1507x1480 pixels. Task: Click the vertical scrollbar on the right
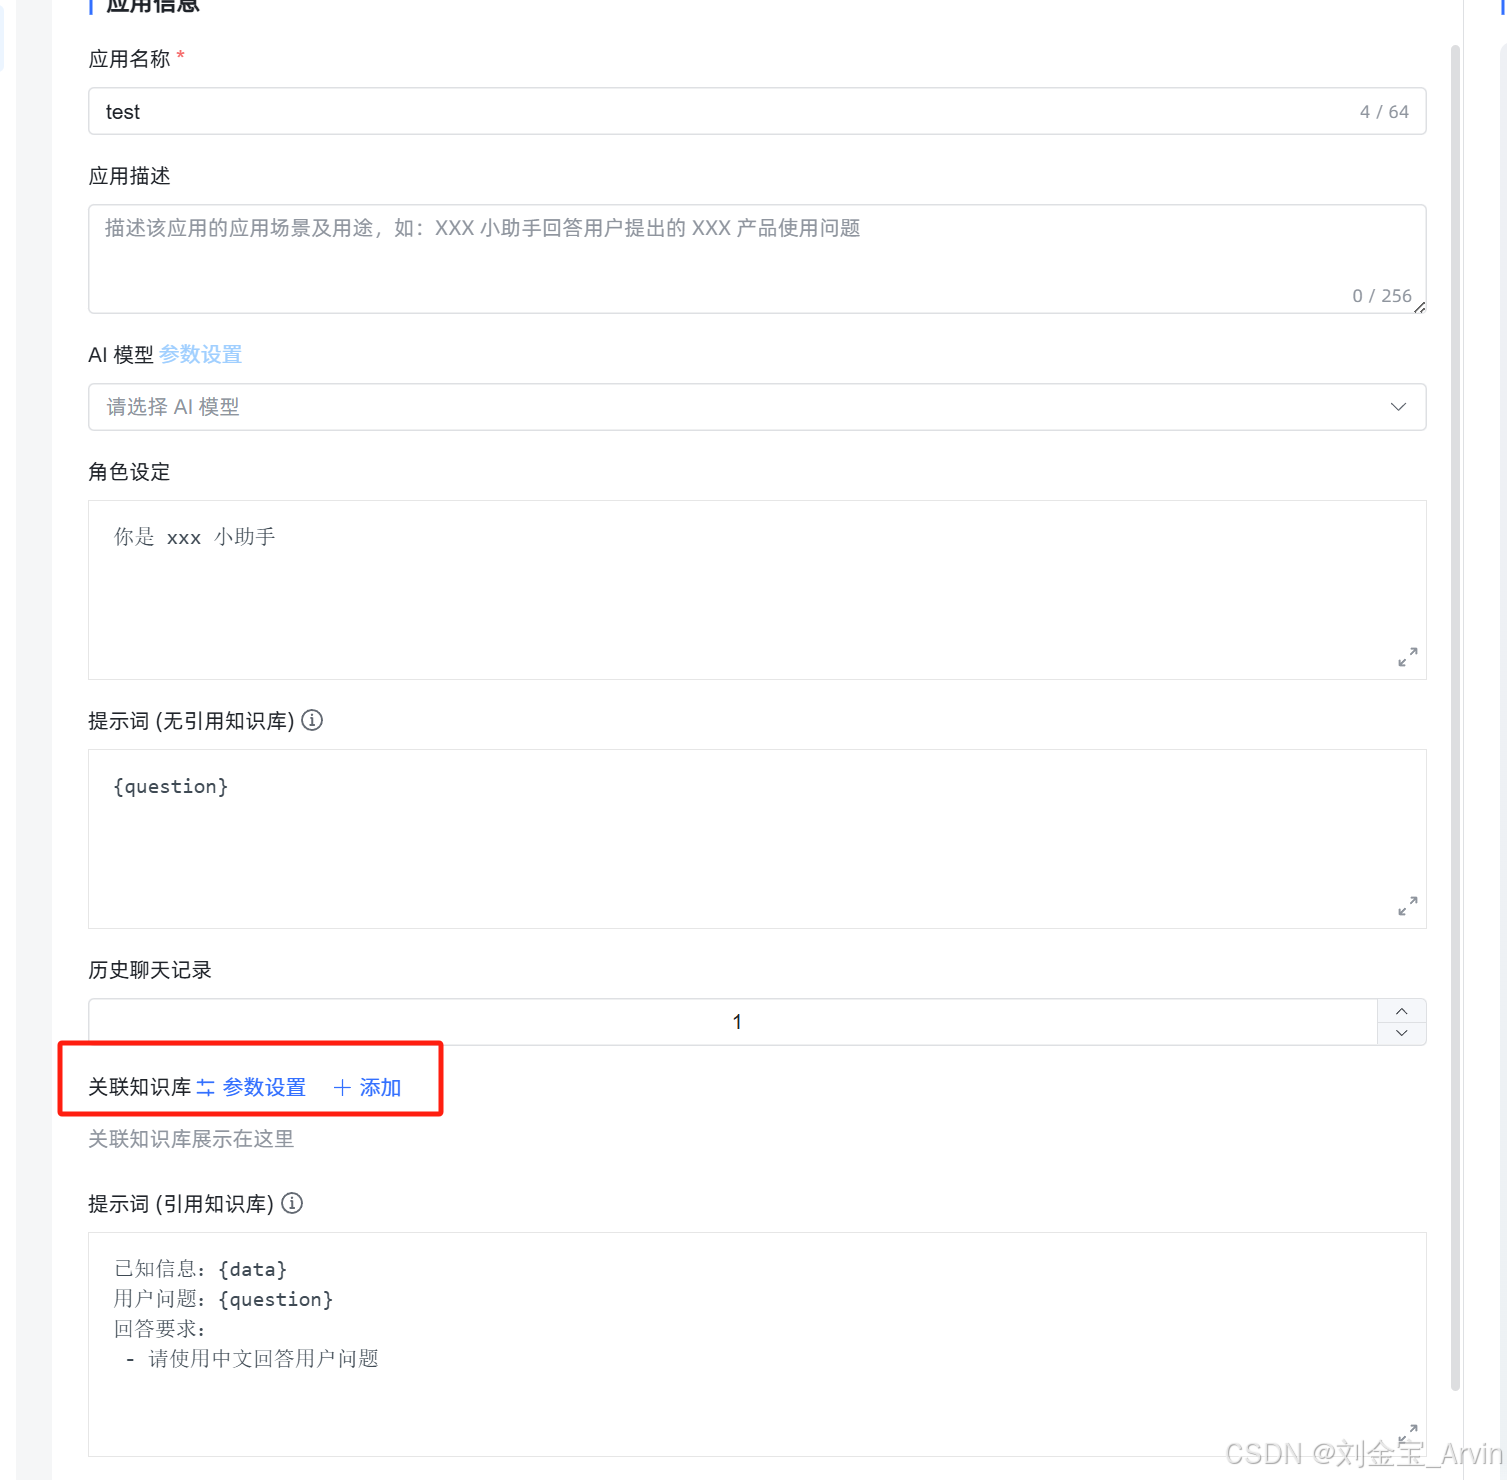1455,717
